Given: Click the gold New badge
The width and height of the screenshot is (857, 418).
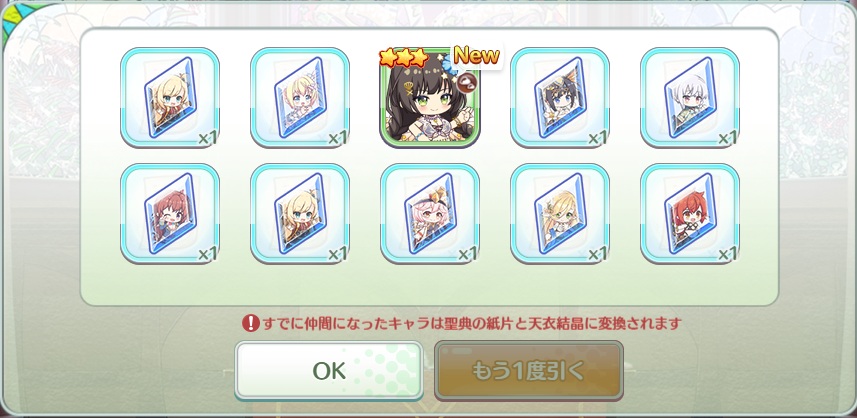Looking at the screenshot, I should coord(476,55).
